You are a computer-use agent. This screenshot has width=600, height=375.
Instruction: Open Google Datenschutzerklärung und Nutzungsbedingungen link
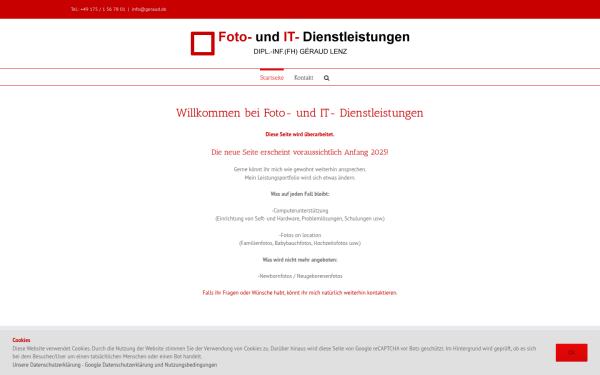click(x=151, y=365)
